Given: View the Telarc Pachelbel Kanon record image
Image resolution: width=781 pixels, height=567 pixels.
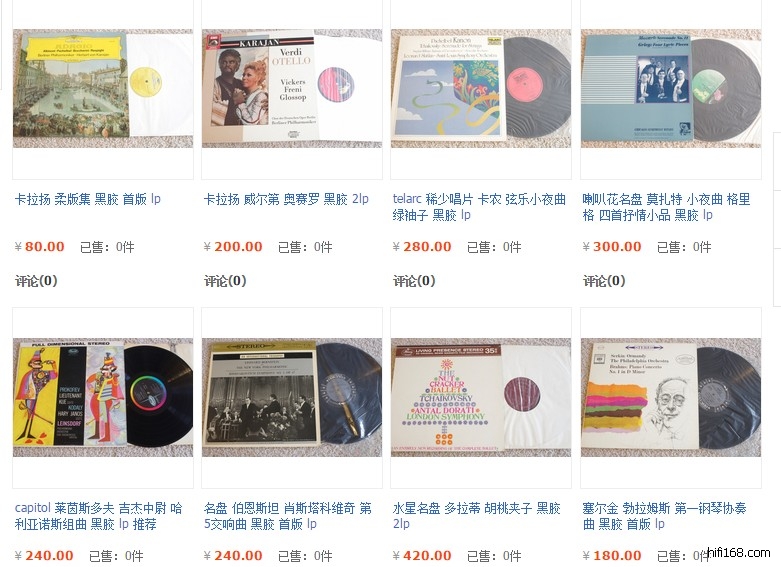Looking at the screenshot, I should click(481, 88).
